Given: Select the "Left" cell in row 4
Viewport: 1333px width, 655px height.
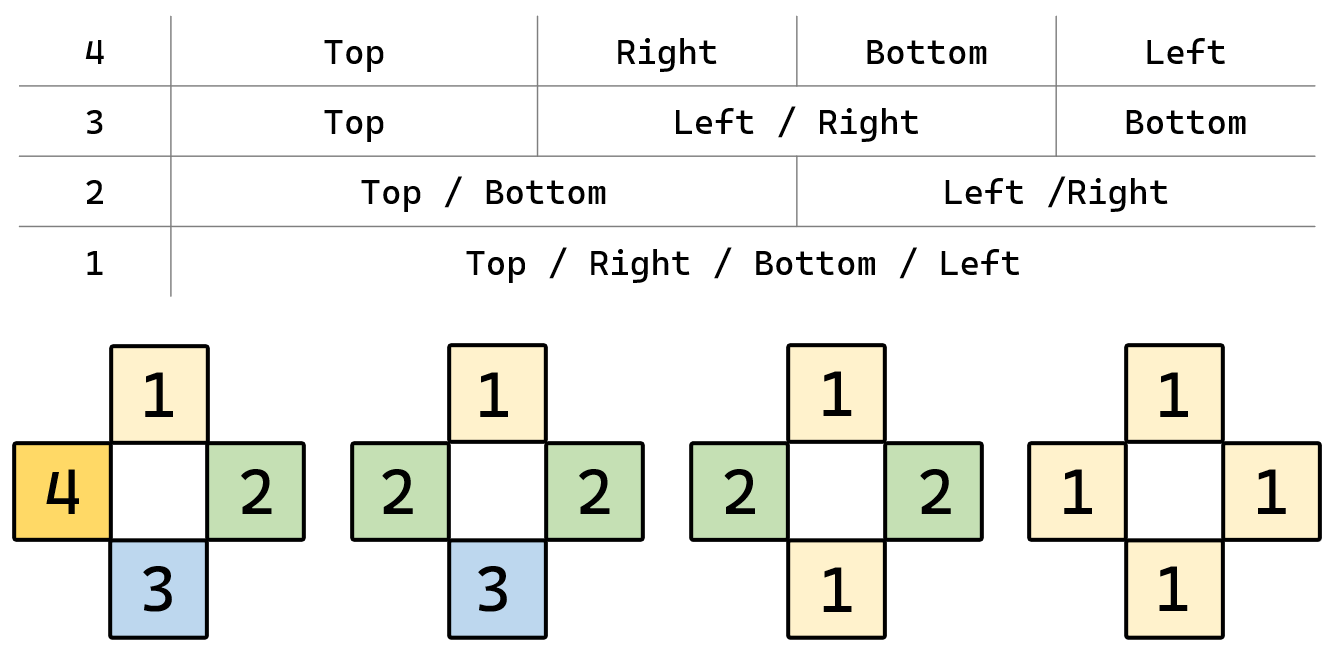Looking at the screenshot, I should (x=1185, y=52).
